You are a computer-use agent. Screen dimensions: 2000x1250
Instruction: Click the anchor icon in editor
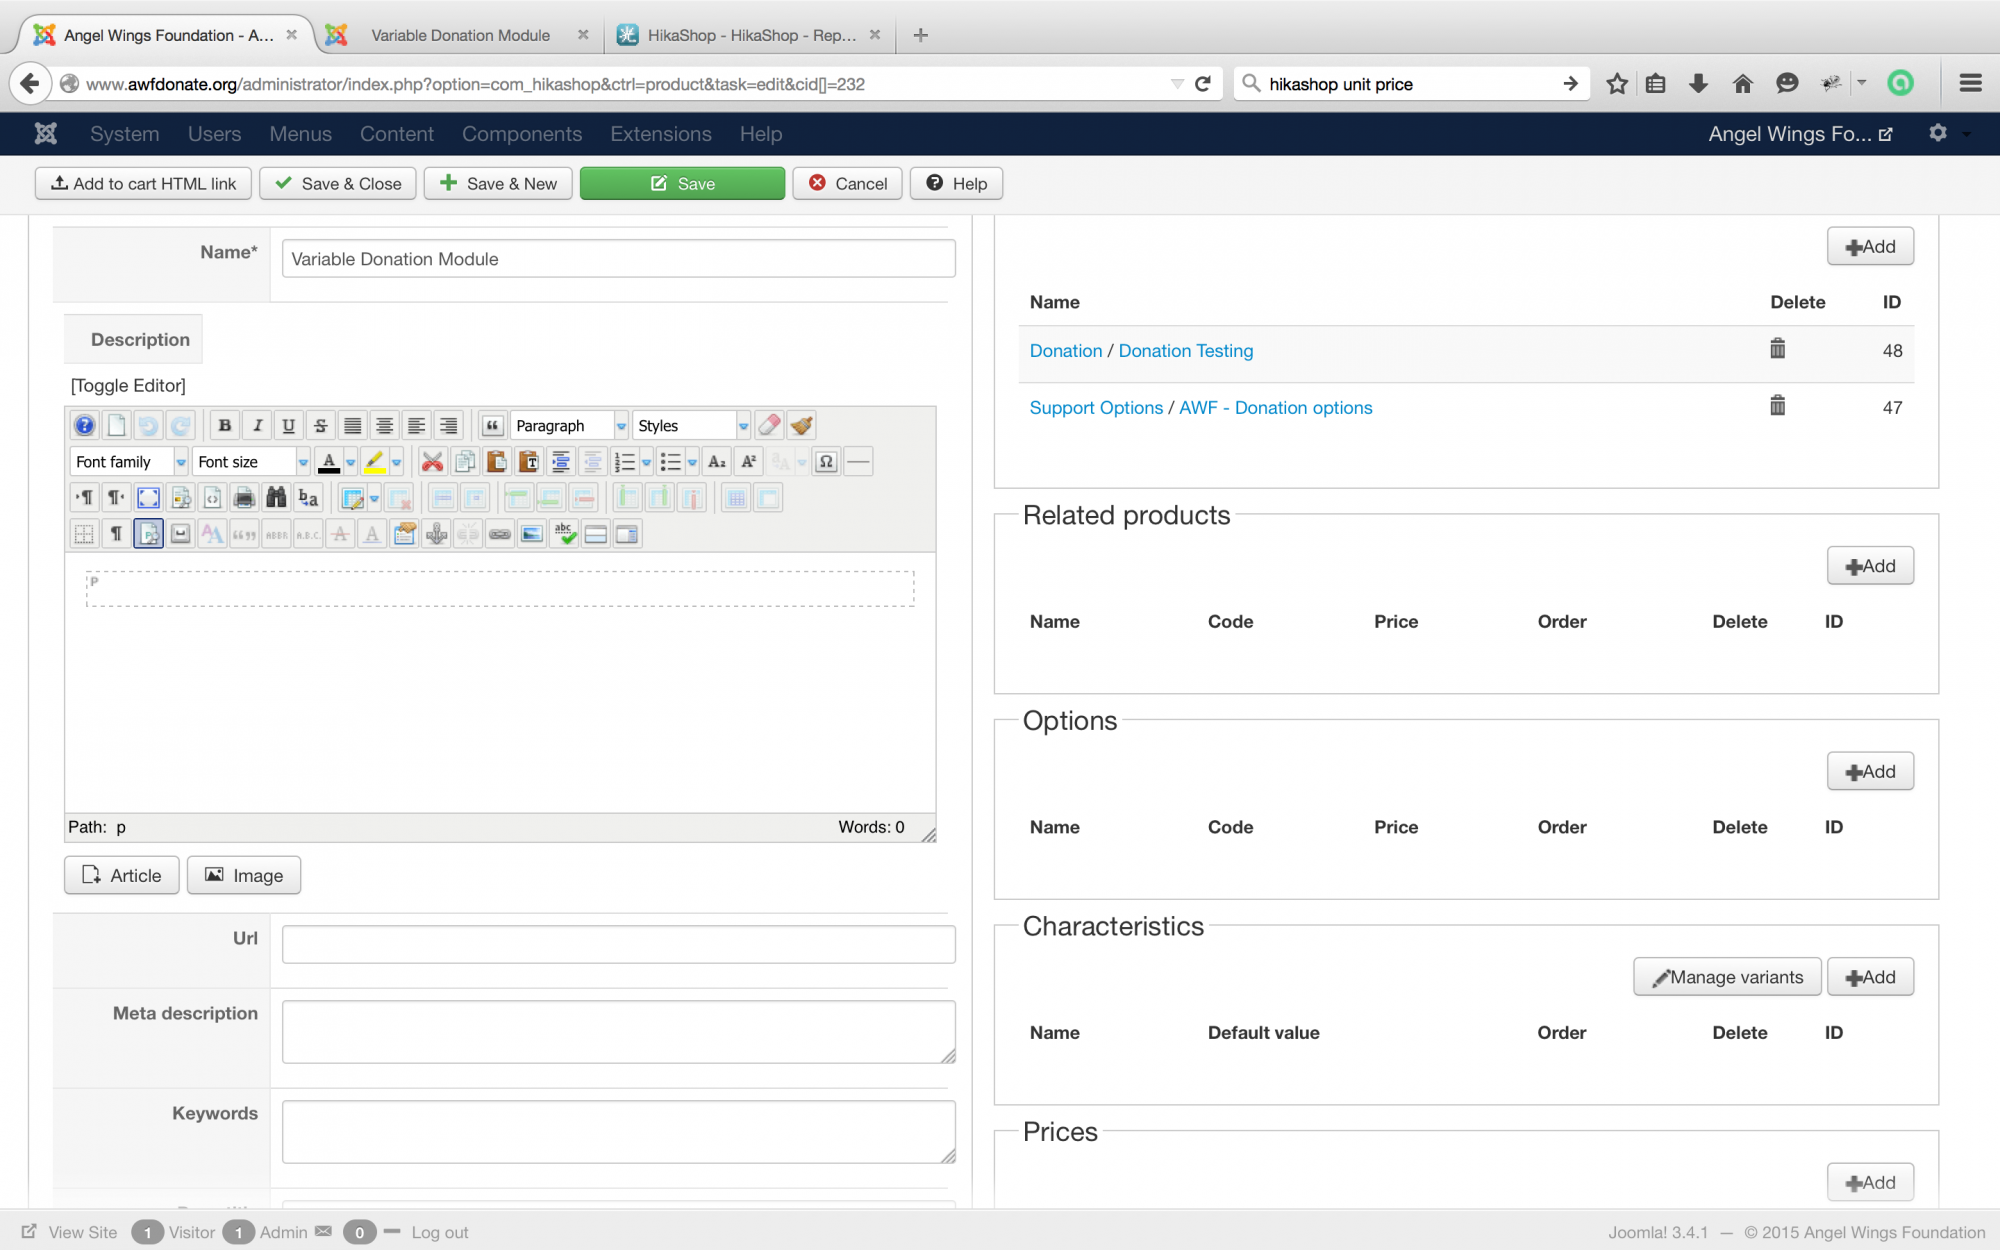point(436,534)
